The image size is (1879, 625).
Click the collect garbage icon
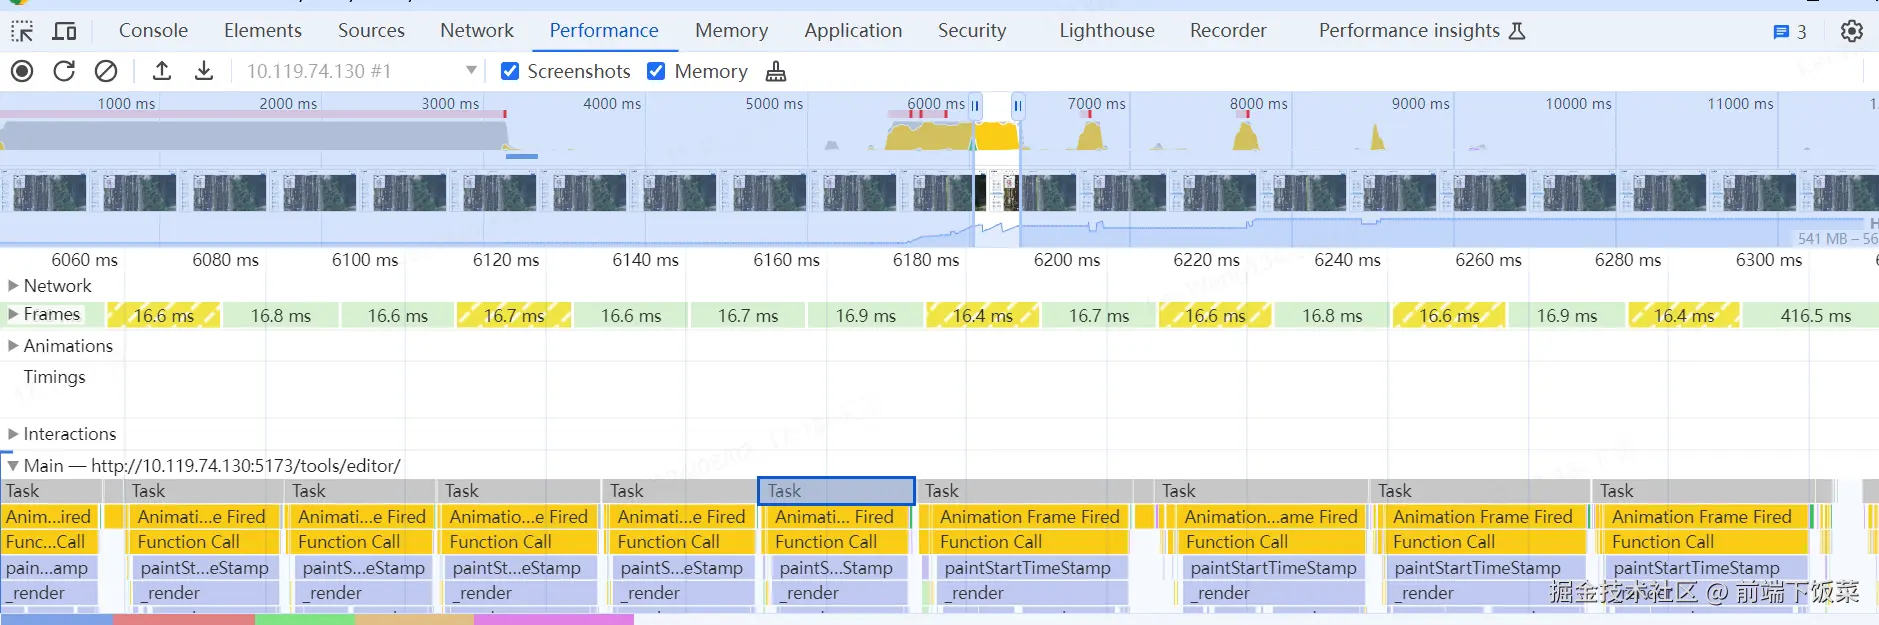(x=776, y=71)
